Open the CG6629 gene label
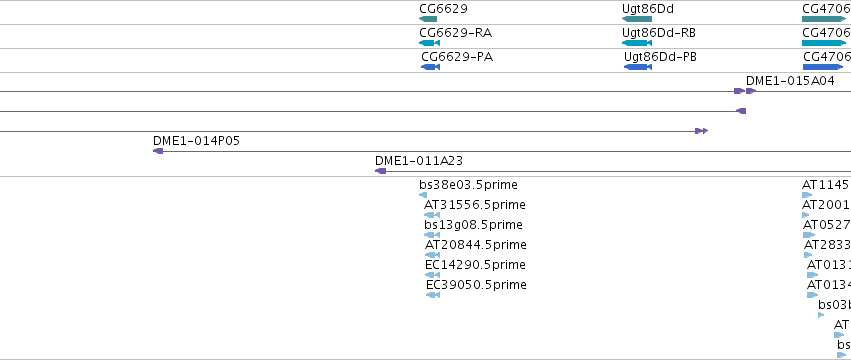The height and width of the screenshot is (360, 851). coord(443,8)
